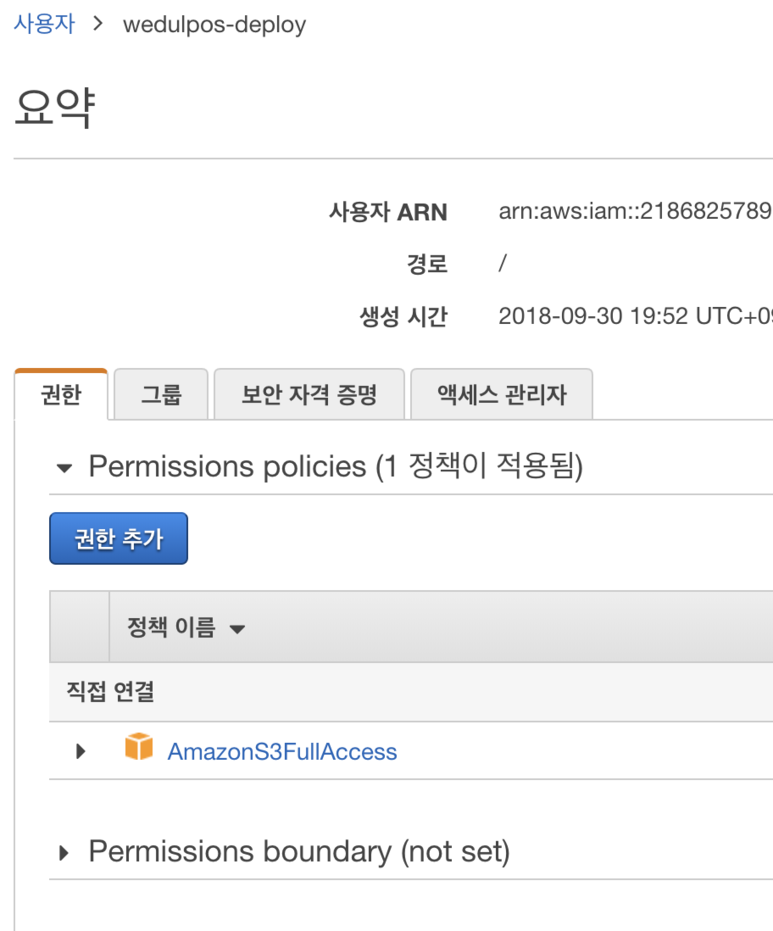
Task: Switch to the 액세스 관리자 tab
Action: 502,394
